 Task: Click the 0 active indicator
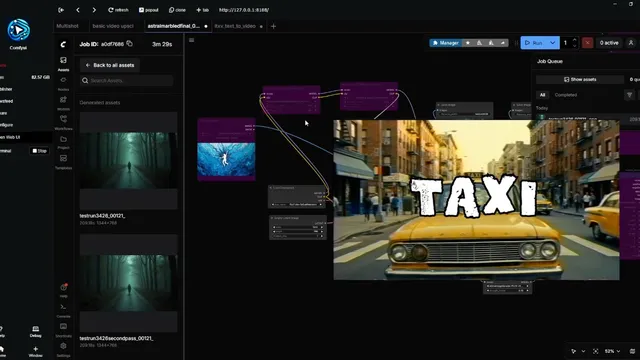pyautogui.click(x=609, y=43)
